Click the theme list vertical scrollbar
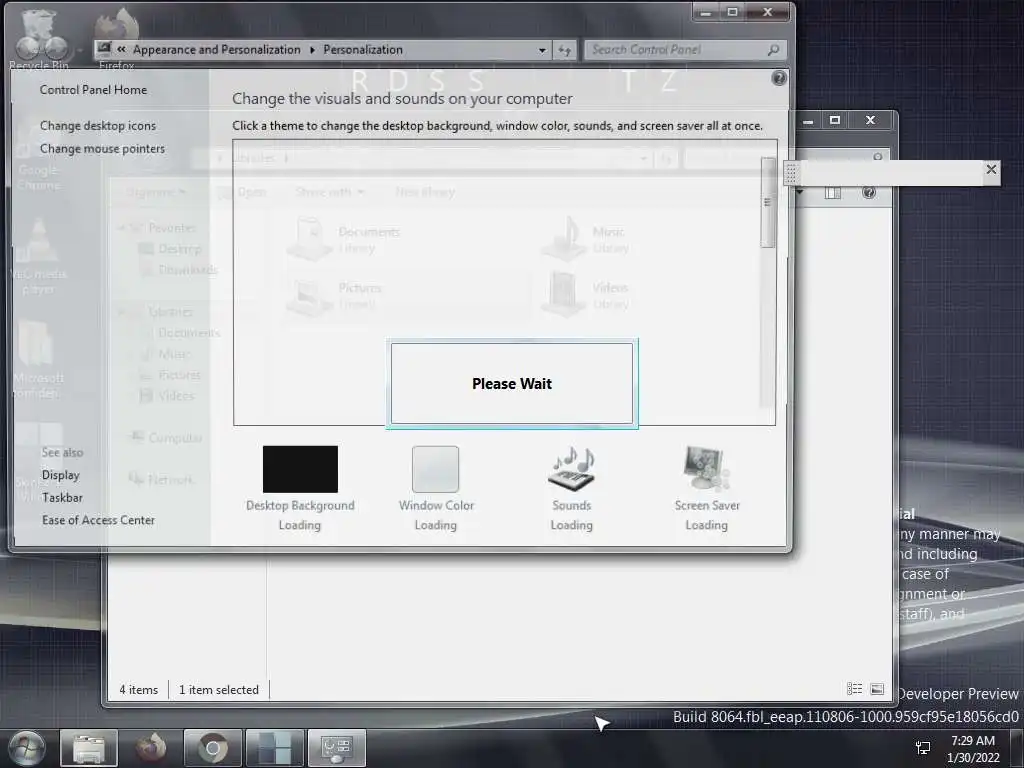 [x=768, y=202]
